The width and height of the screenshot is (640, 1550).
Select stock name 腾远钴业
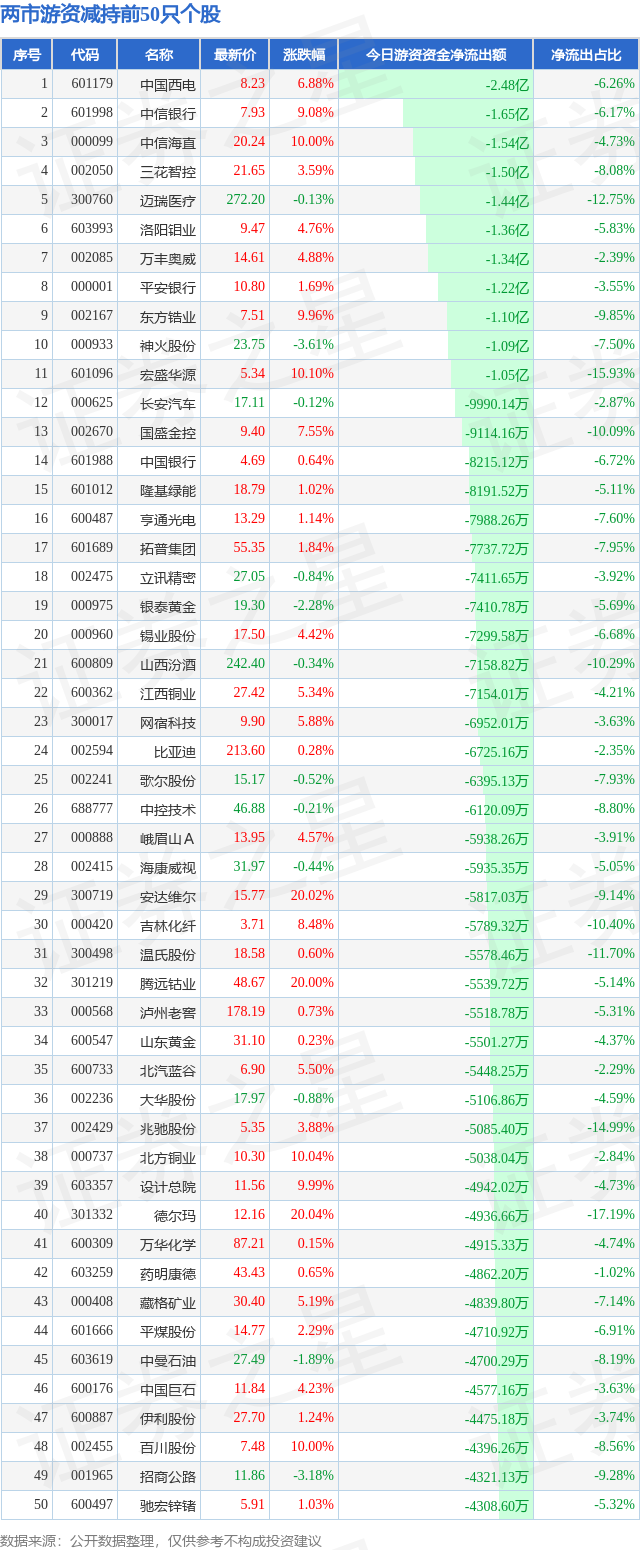pos(168,984)
